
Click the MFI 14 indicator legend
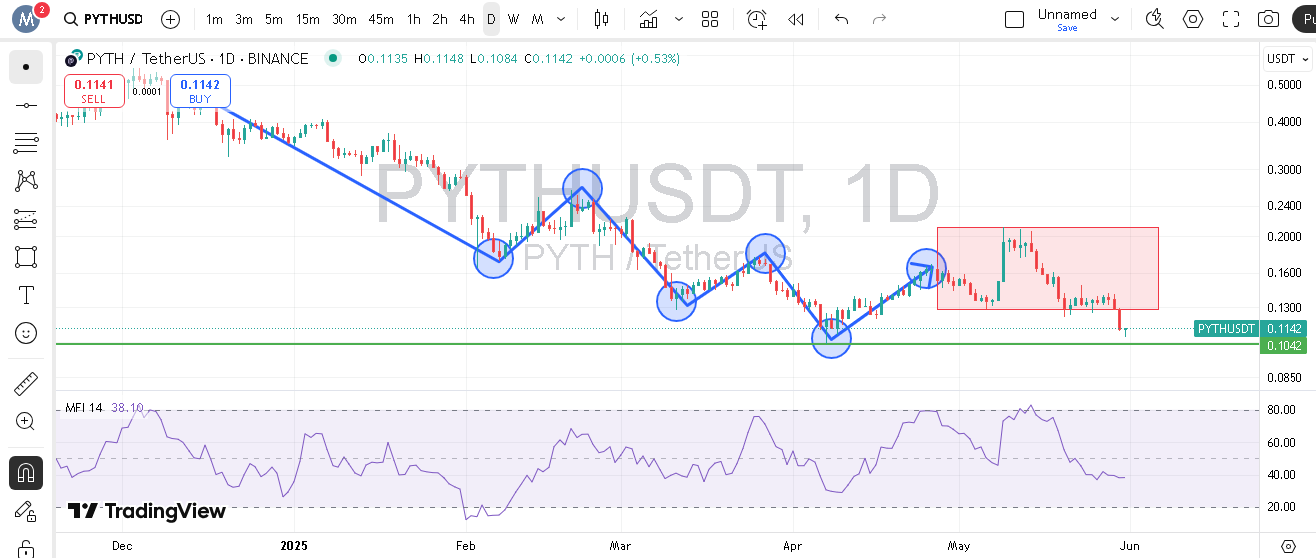pos(85,407)
